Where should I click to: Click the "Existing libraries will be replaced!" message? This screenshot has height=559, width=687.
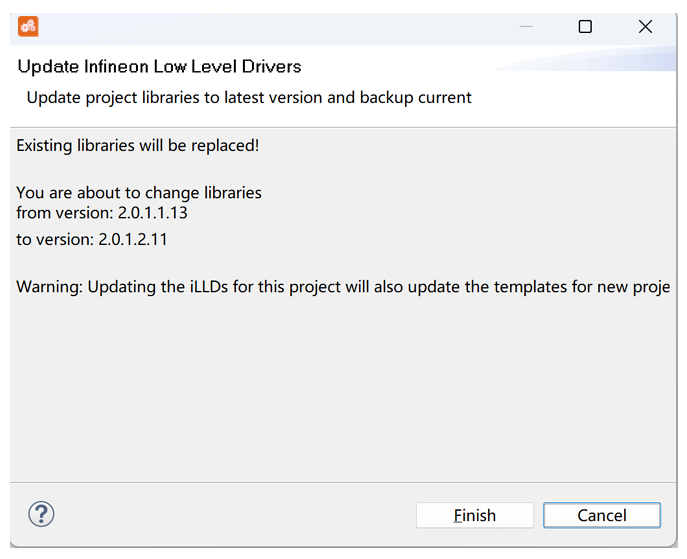point(138,145)
